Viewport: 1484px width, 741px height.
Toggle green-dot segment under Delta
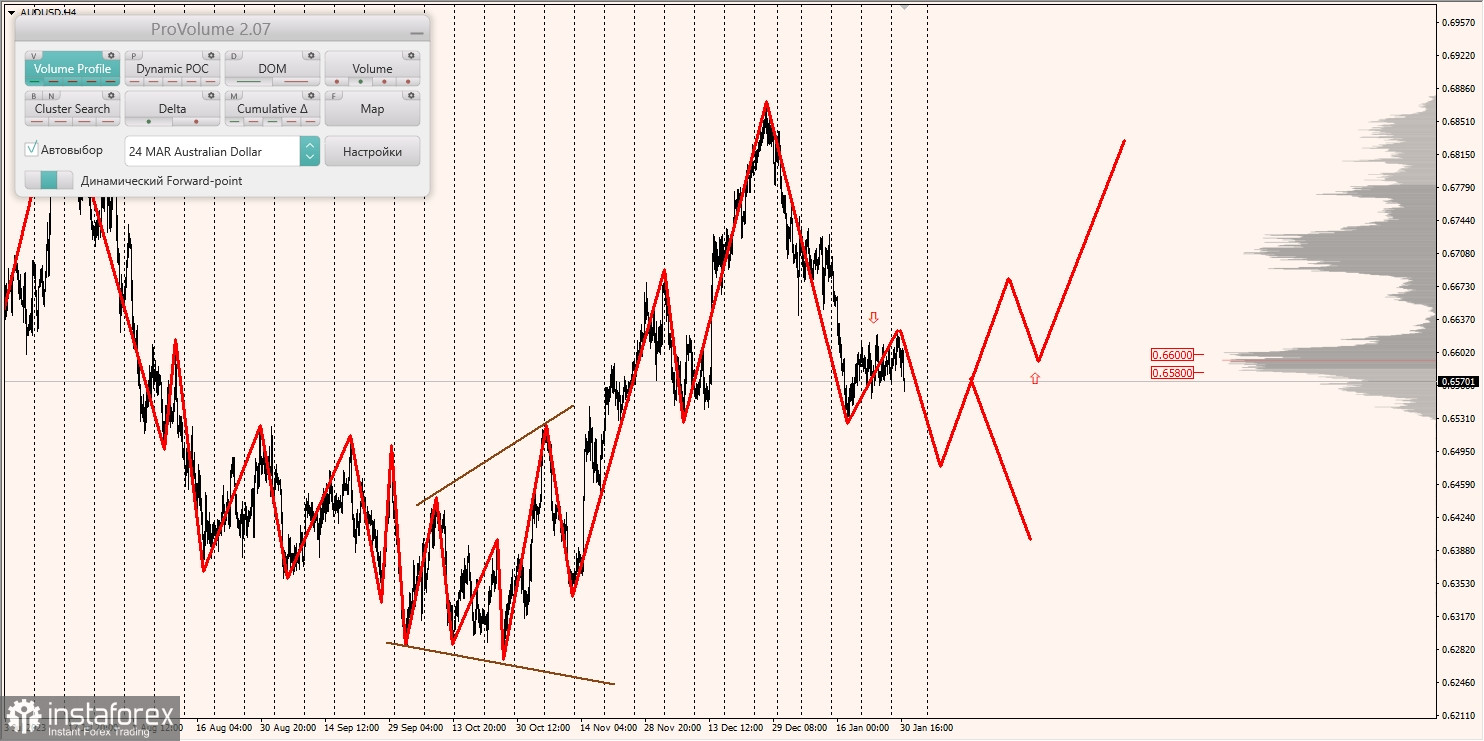click(x=149, y=121)
